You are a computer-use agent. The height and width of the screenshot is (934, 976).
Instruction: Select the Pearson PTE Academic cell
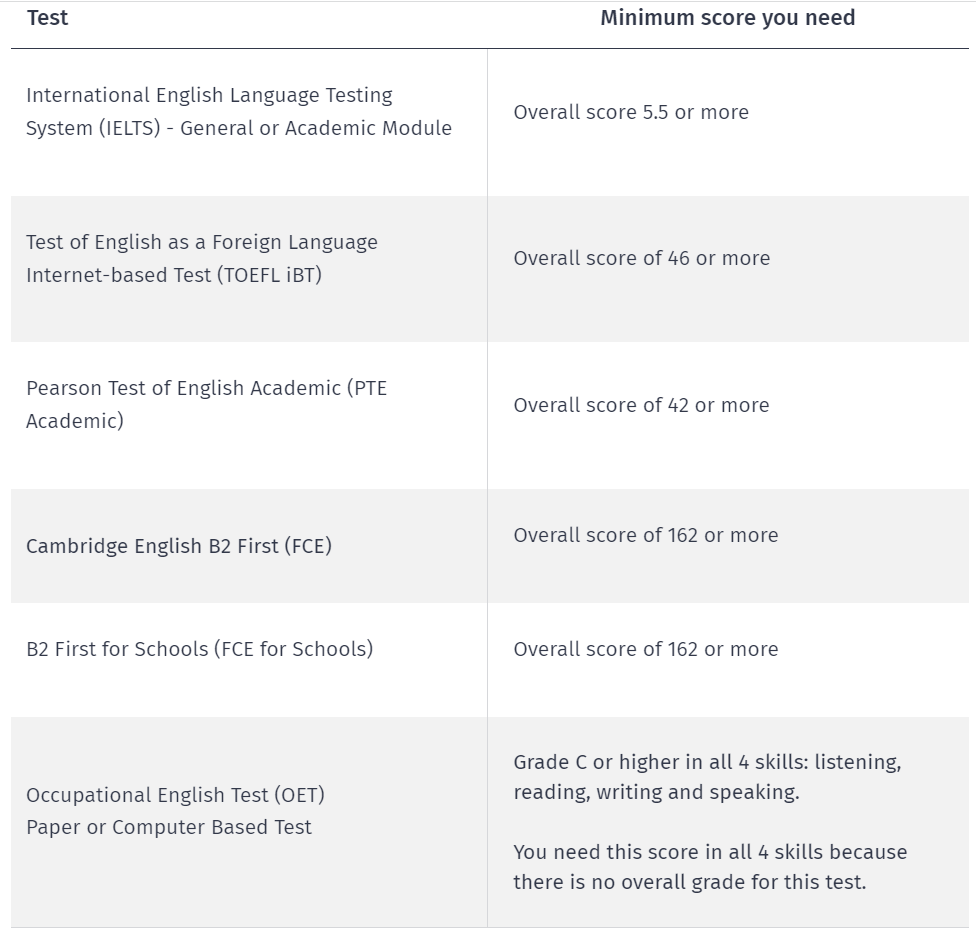(249, 415)
